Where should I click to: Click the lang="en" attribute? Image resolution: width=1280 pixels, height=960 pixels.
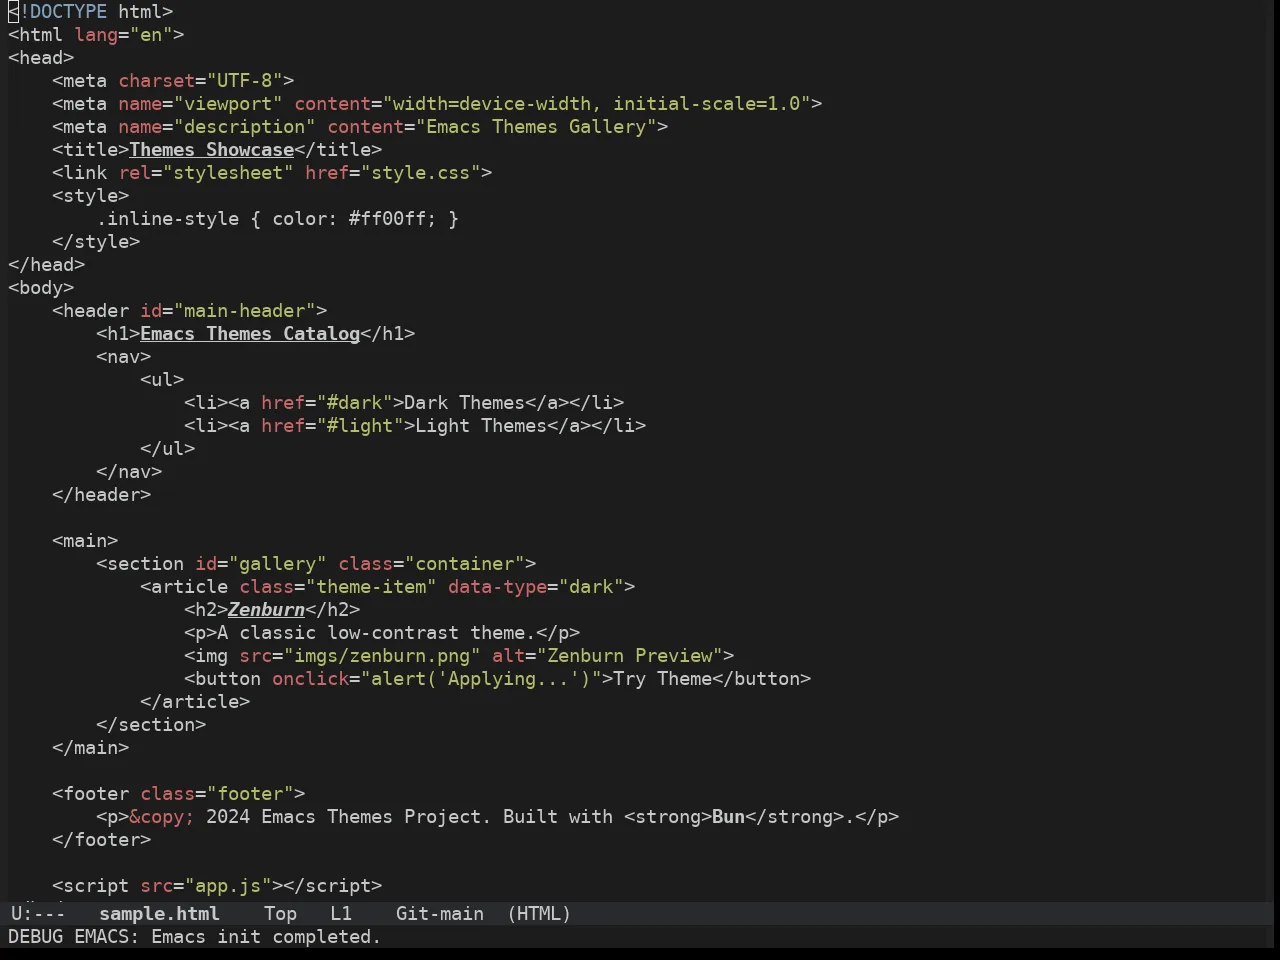pyautogui.click(x=124, y=35)
